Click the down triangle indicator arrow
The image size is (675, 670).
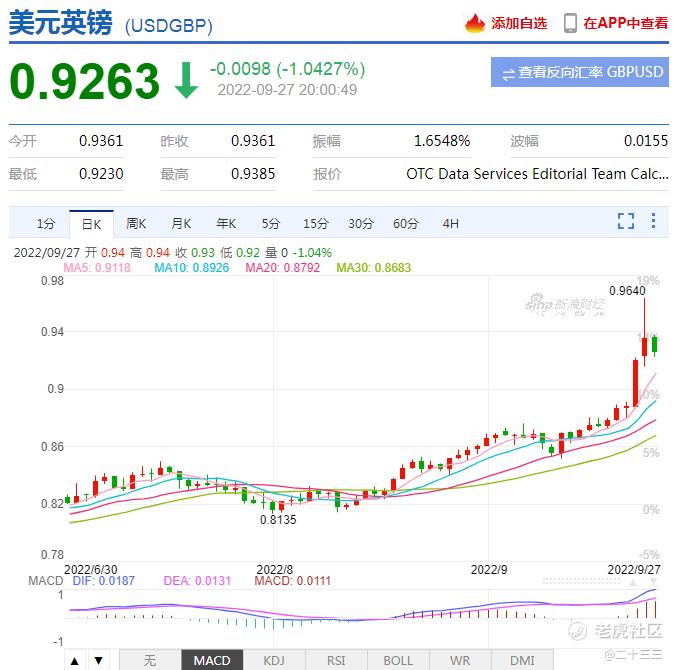(99, 661)
